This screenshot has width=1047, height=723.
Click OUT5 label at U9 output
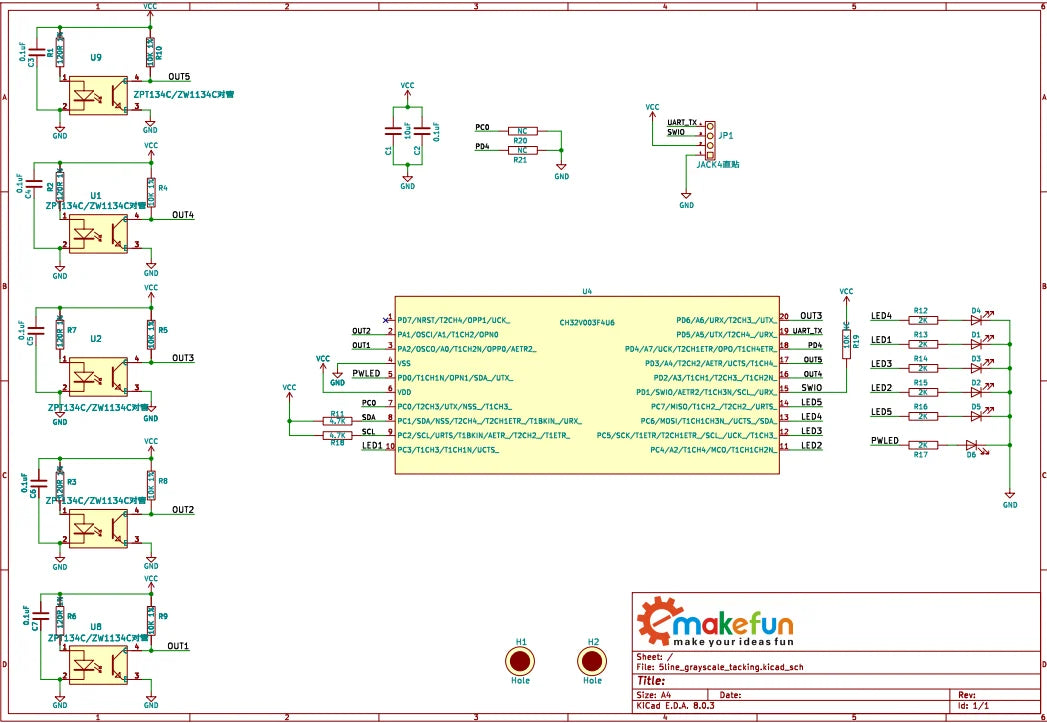pos(180,77)
